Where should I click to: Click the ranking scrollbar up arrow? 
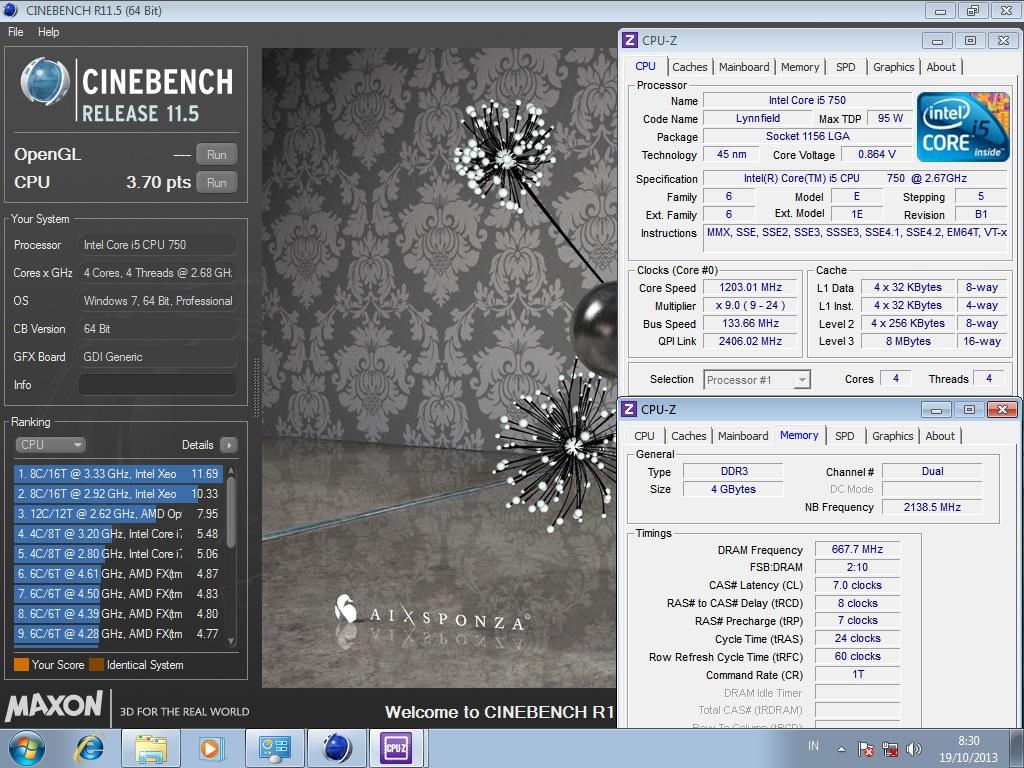coord(231,470)
